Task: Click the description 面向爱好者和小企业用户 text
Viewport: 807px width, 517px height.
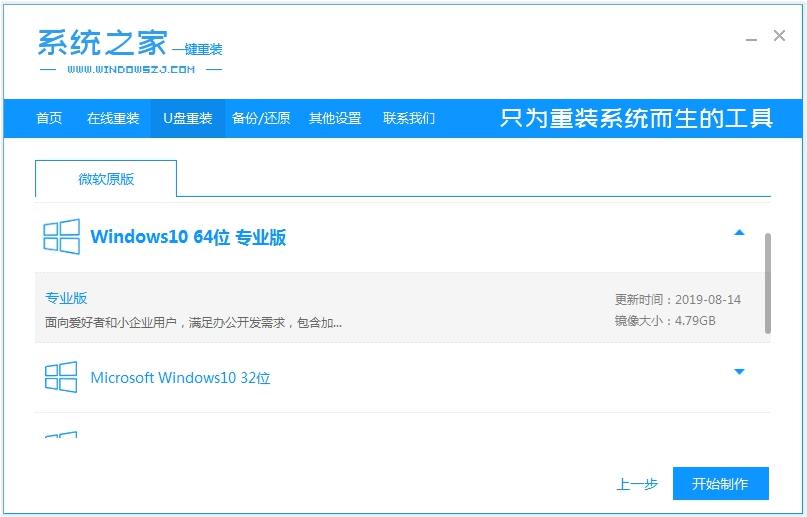Action: coord(194,323)
